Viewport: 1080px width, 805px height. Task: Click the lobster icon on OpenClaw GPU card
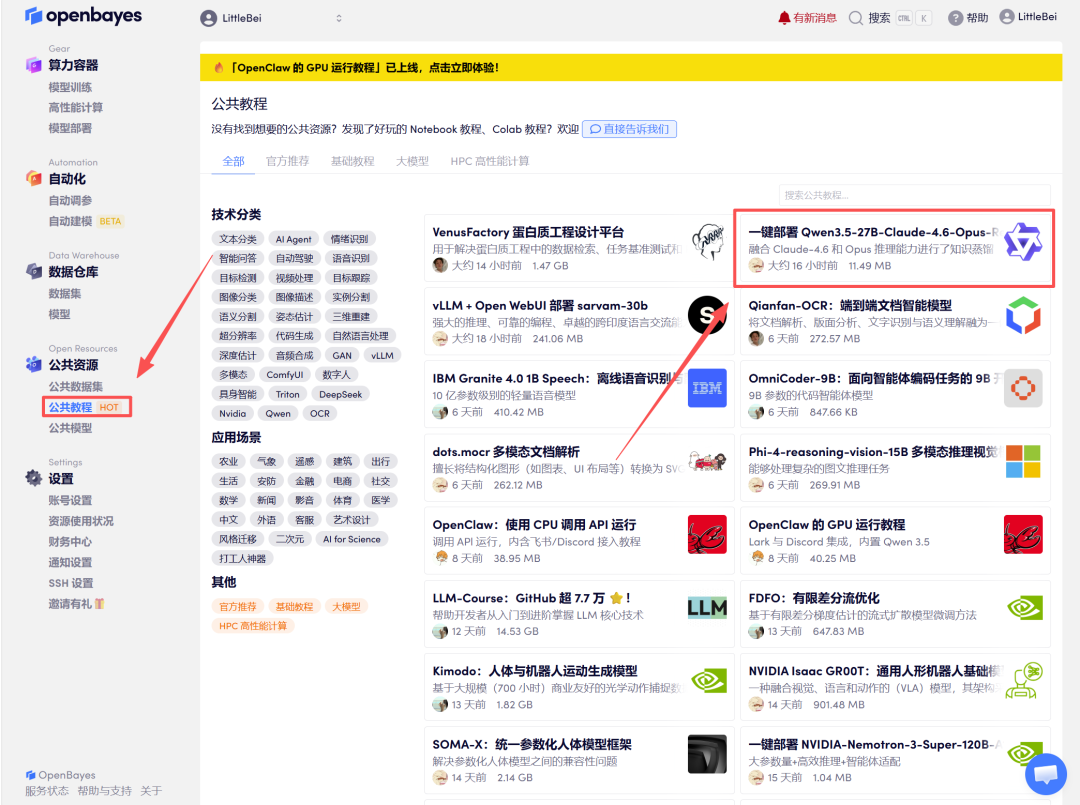tap(1023, 534)
